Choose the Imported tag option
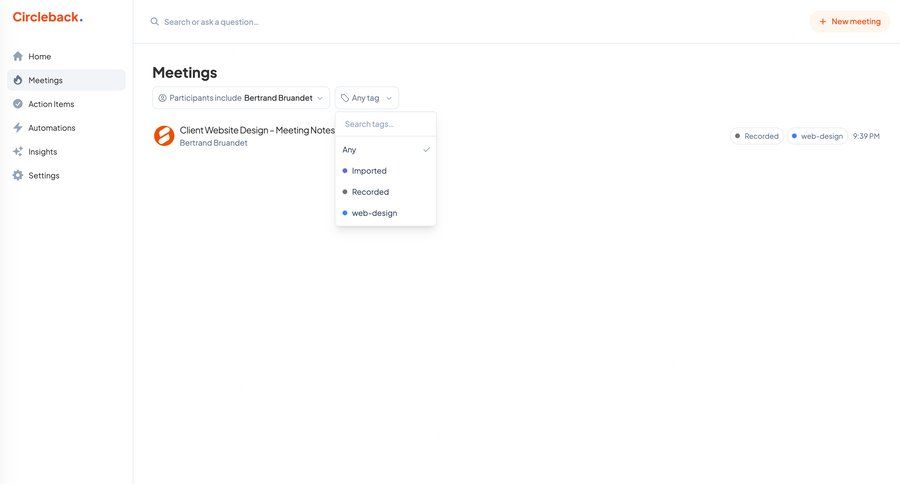 [385, 171]
